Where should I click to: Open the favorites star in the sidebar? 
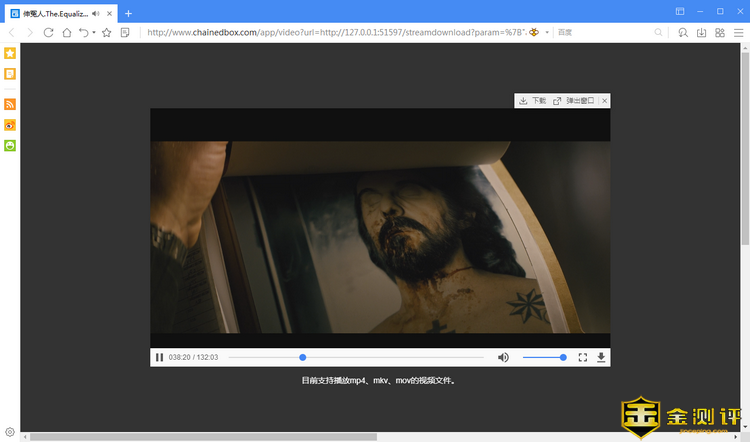pos(10,53)
